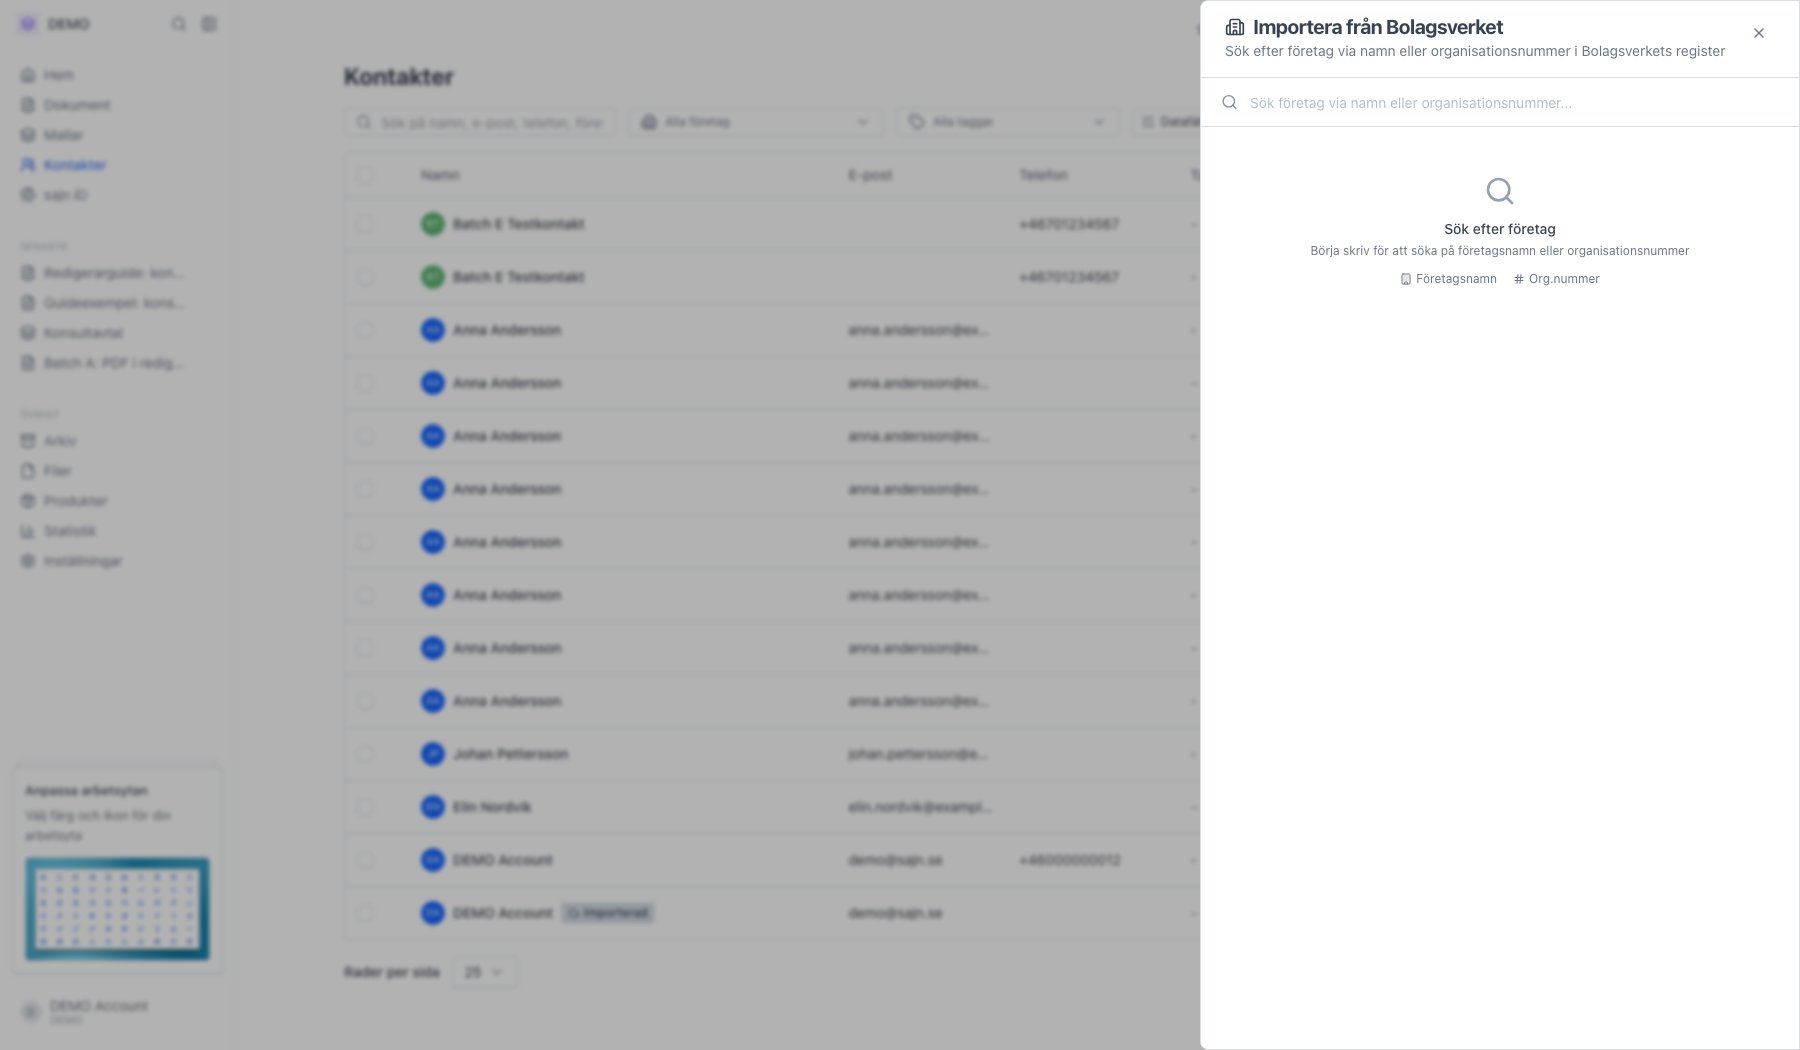Click the Importerad badge on DEMO Account row

pyautogui.click(x=608, y=913)
